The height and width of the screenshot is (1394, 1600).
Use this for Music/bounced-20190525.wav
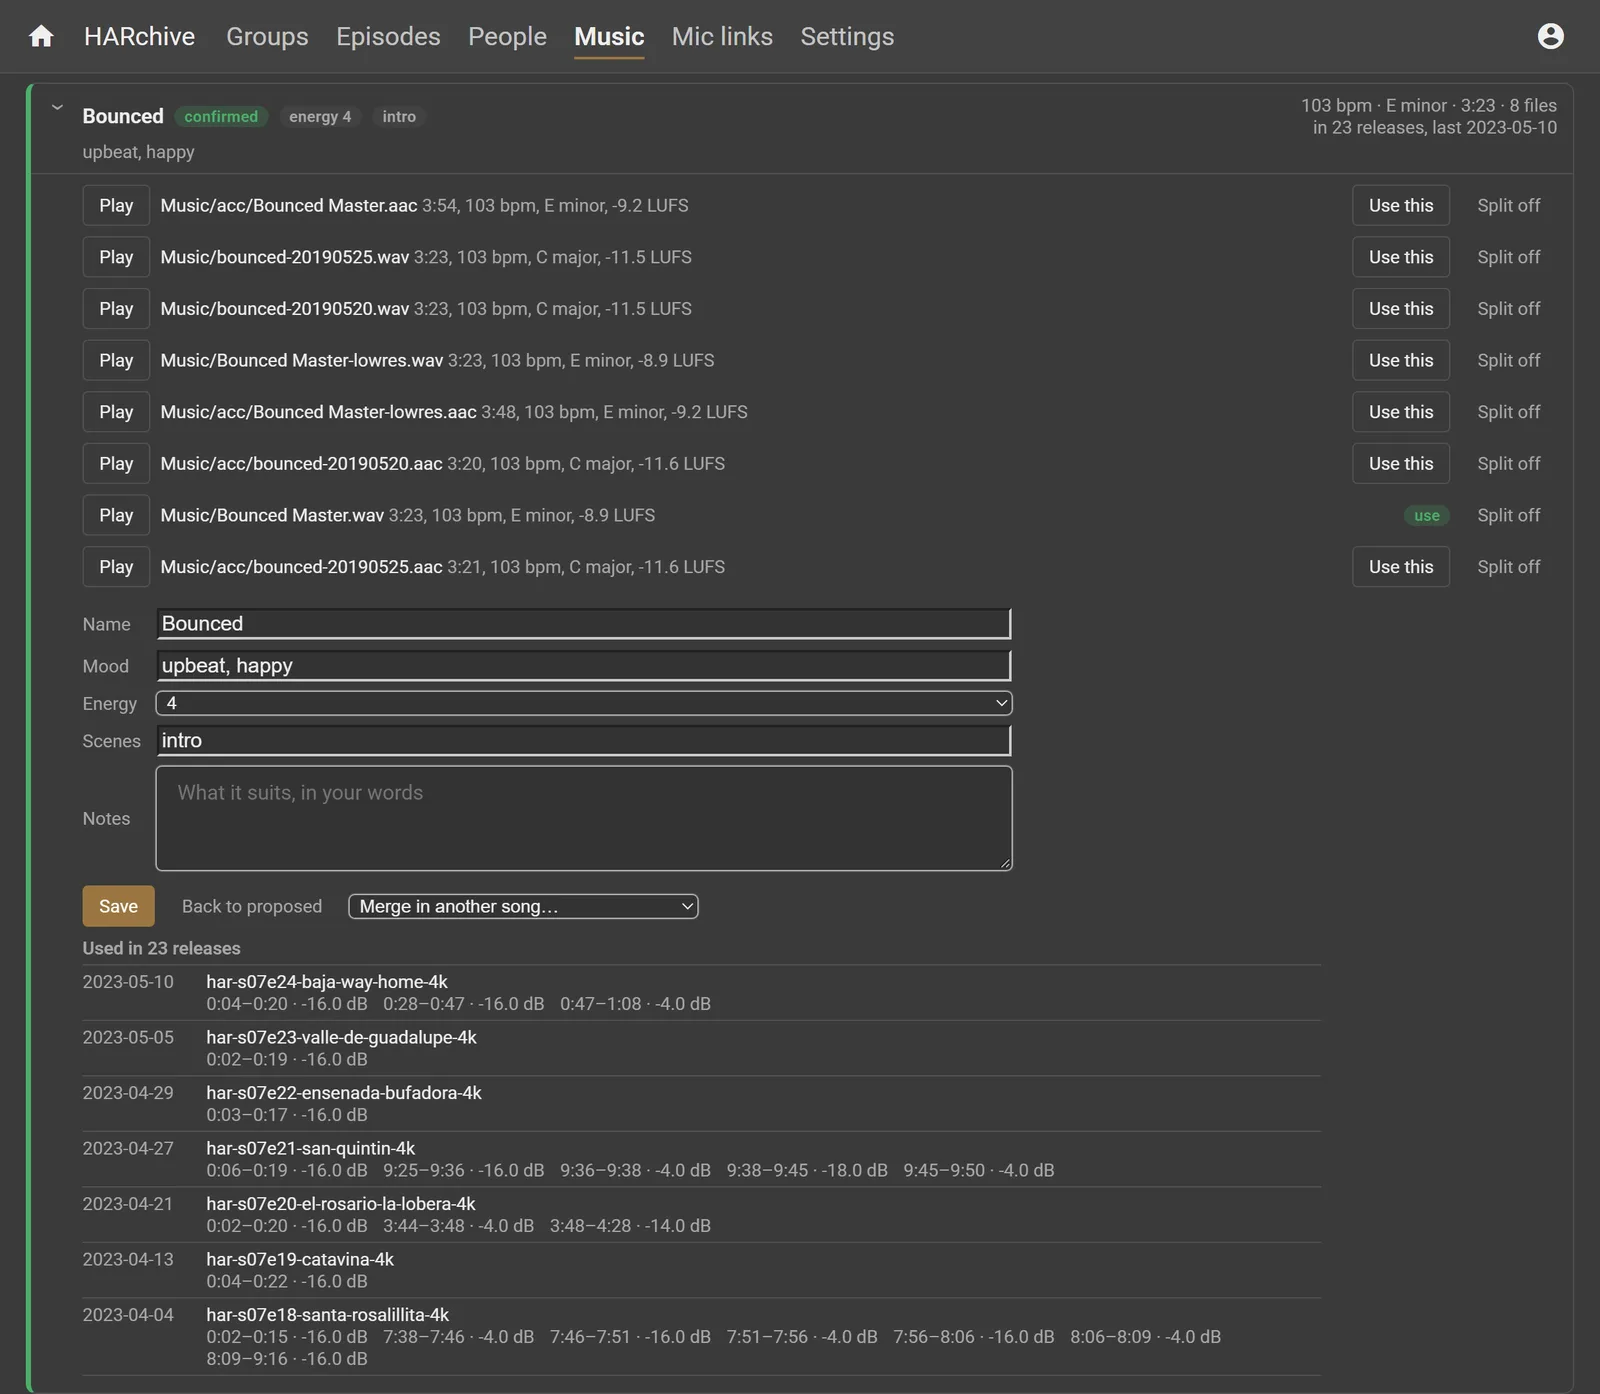(1401, 257)
